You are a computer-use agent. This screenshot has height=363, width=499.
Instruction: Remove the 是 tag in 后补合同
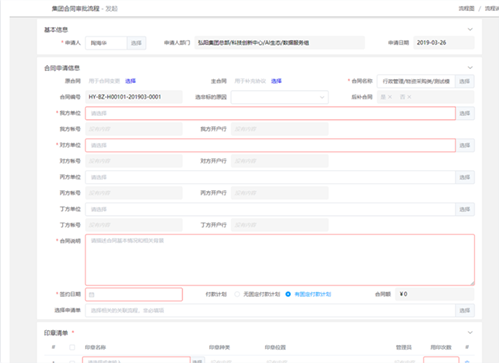390,97
